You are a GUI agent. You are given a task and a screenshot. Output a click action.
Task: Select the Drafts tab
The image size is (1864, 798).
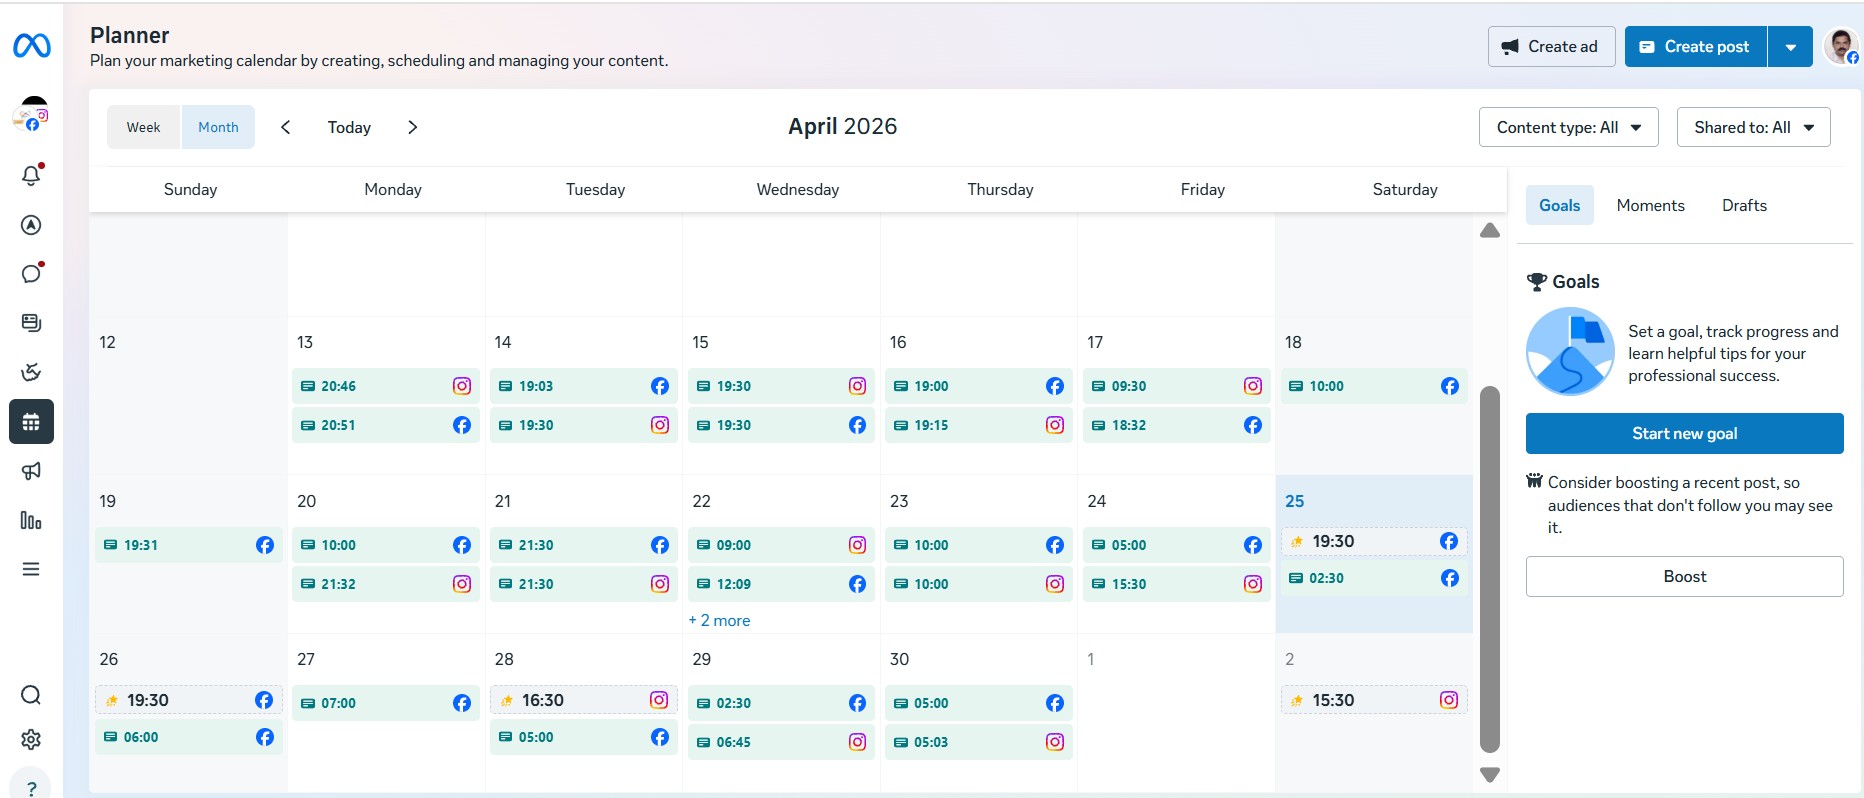pos(1744,205)
